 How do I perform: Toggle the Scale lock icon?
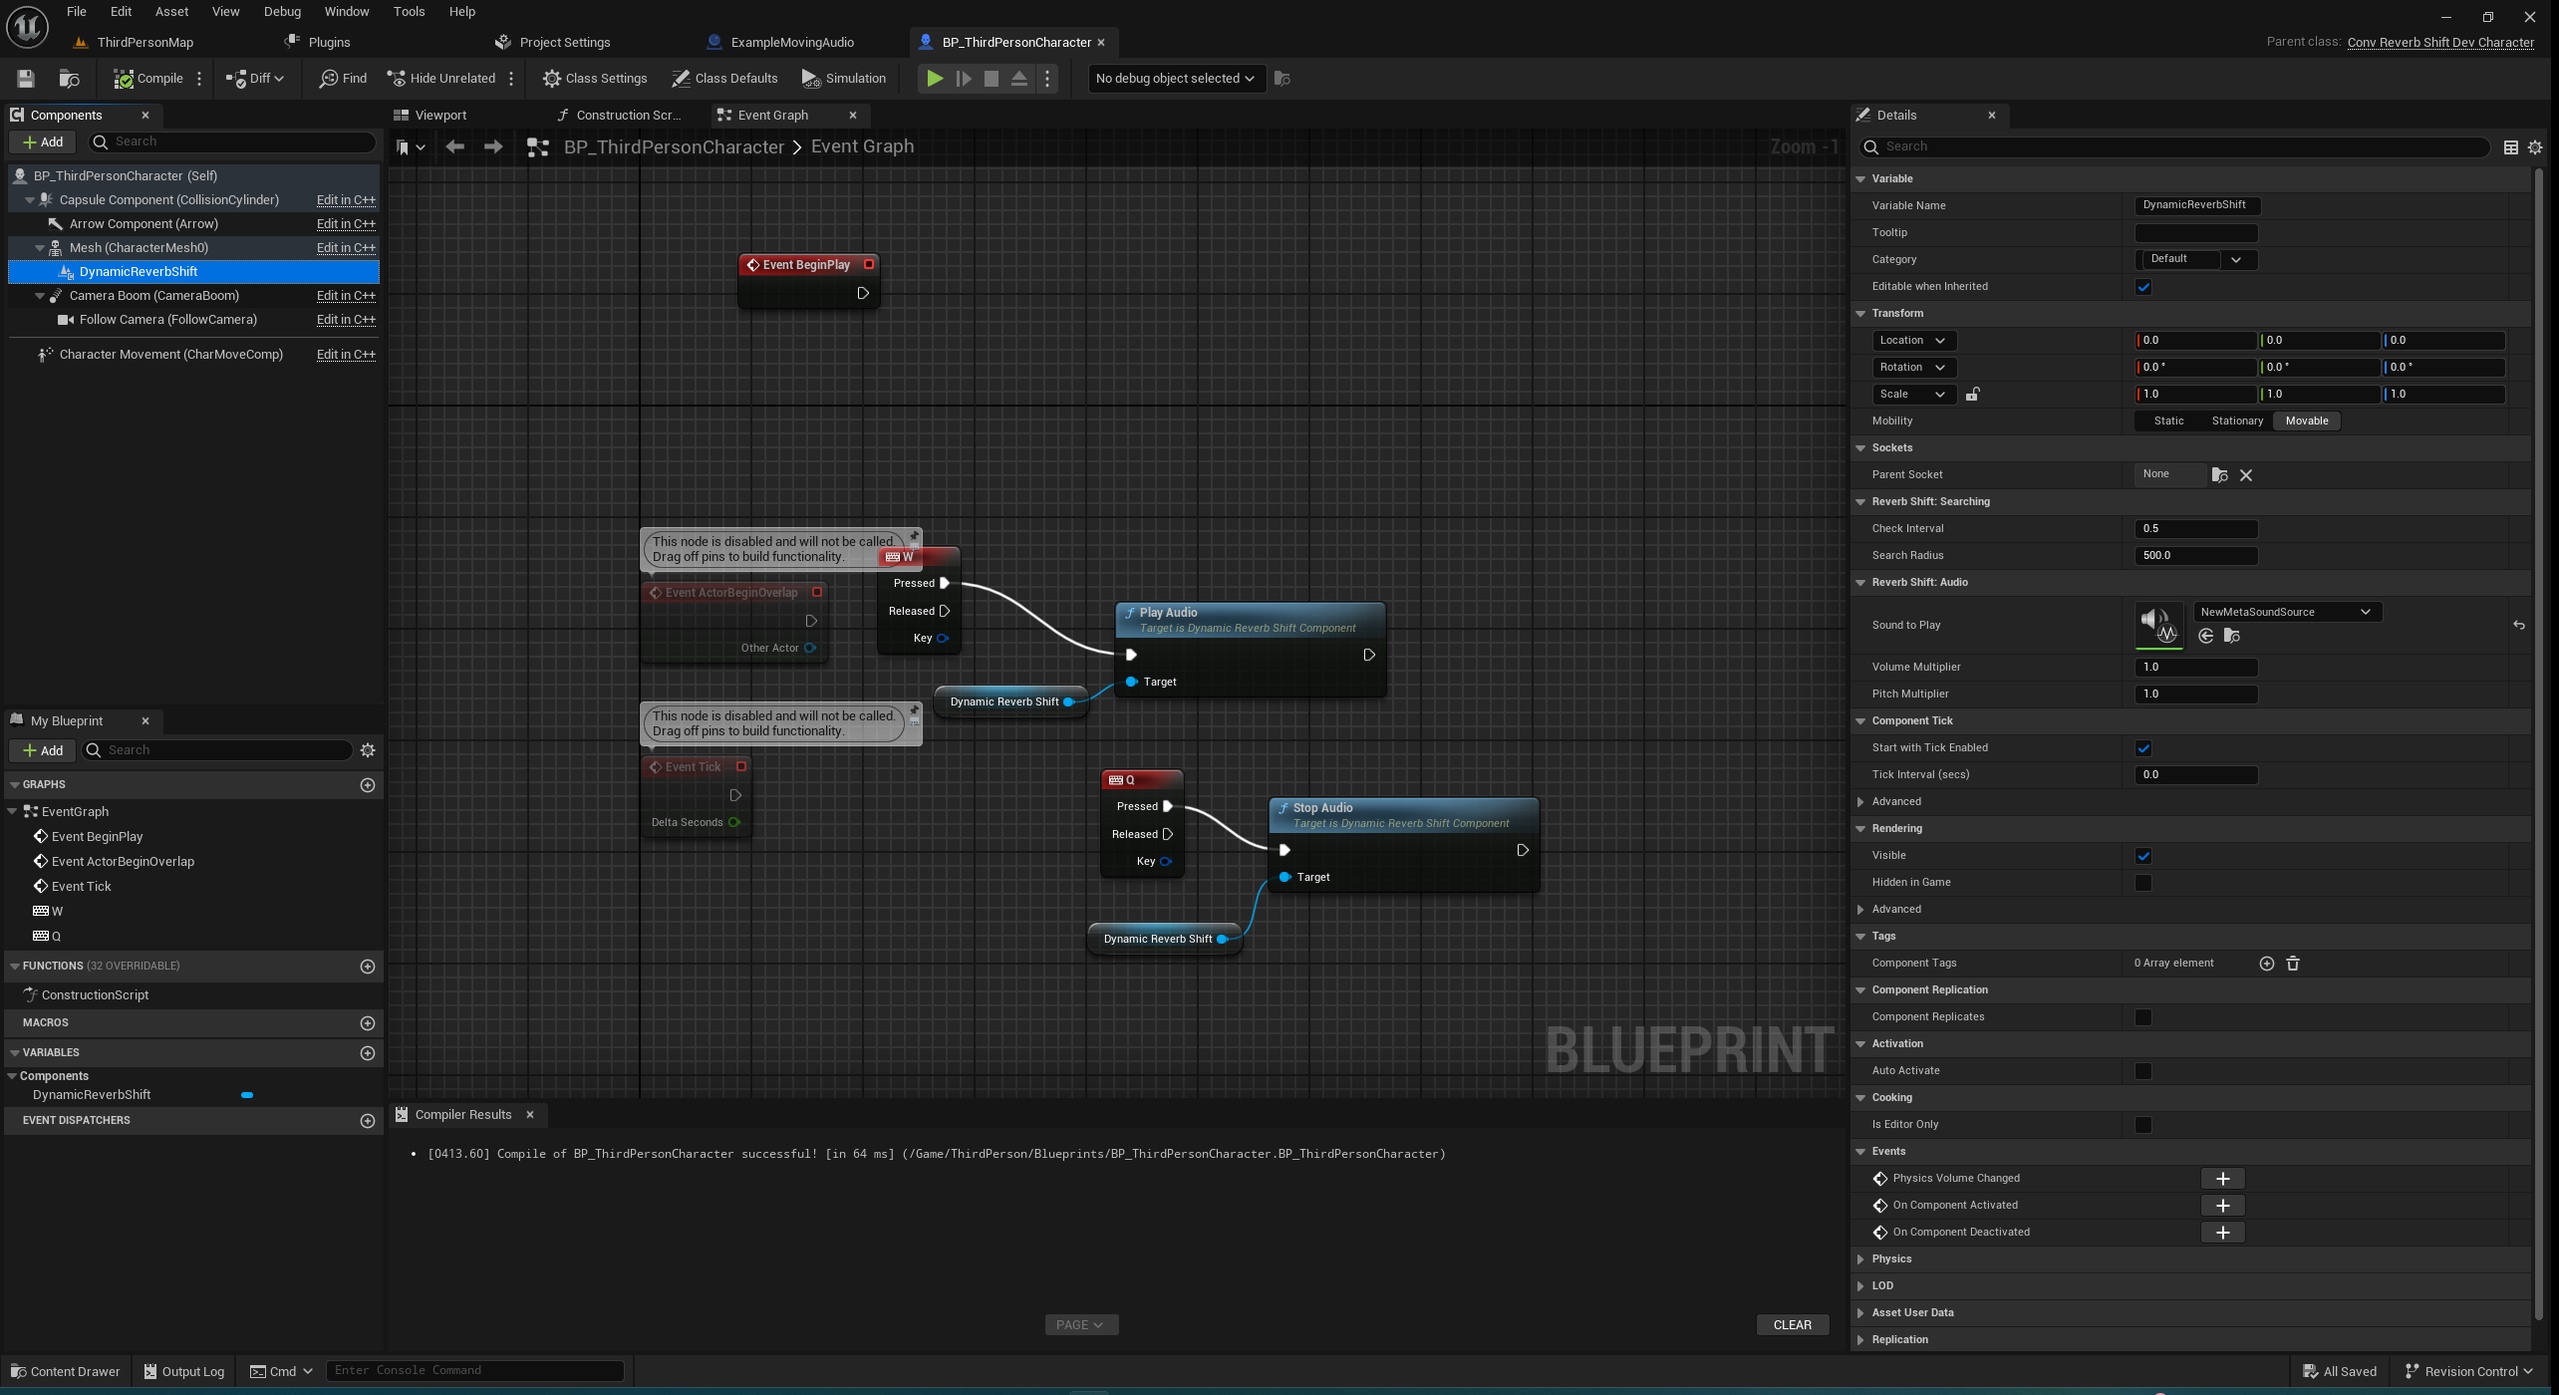[x=1972, y=394]
